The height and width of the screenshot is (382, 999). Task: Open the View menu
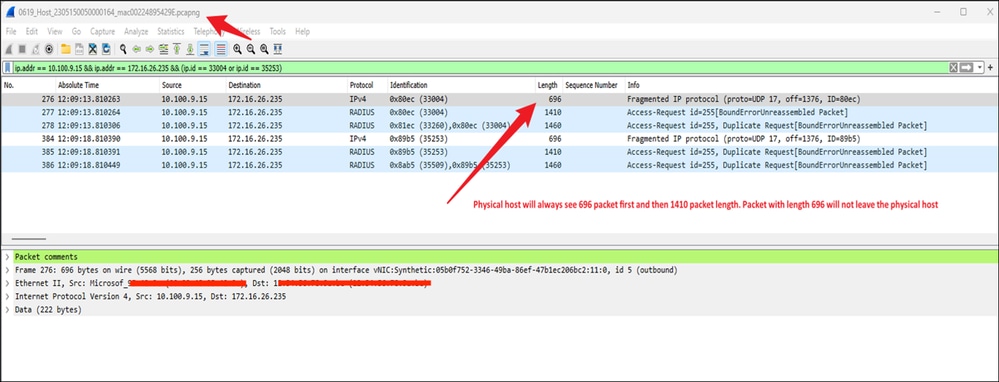point(55,31)
